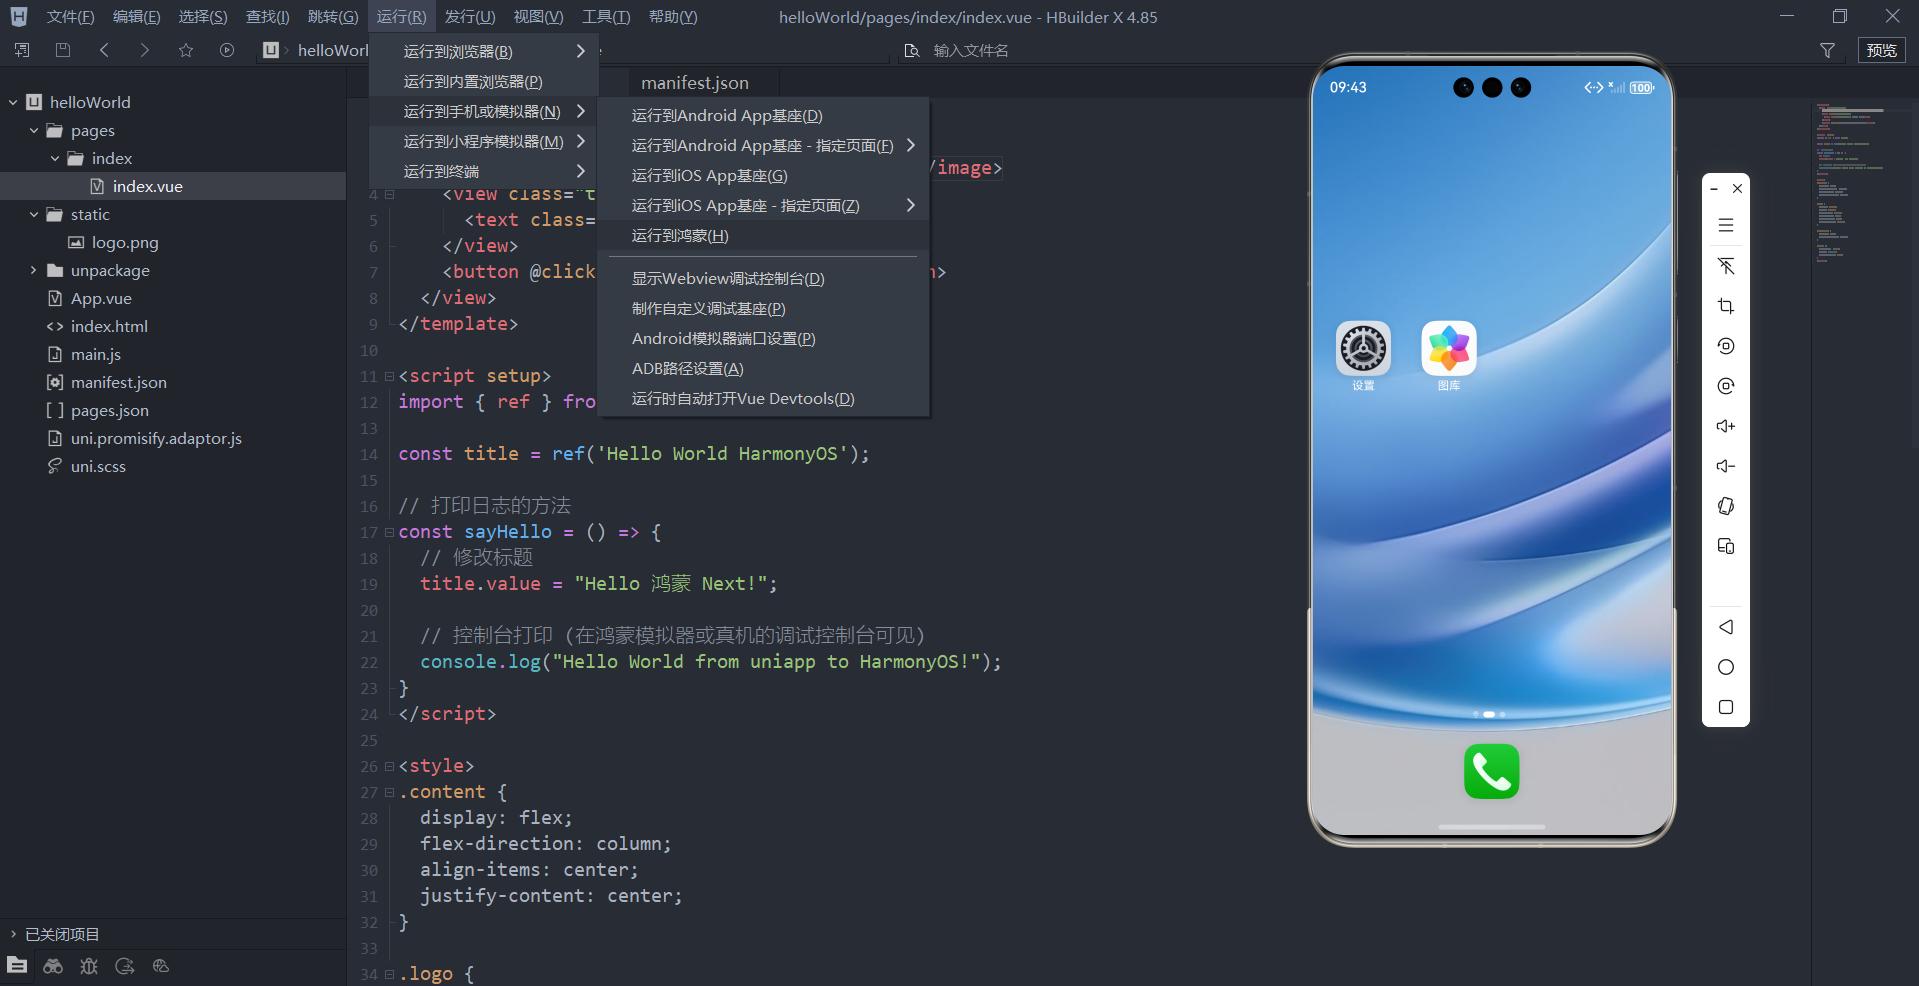1919x986 pixels.
Task: Select 运行到鸿蒙(H) in submenu
Action: pyautogui.click(x=764, y=236)
